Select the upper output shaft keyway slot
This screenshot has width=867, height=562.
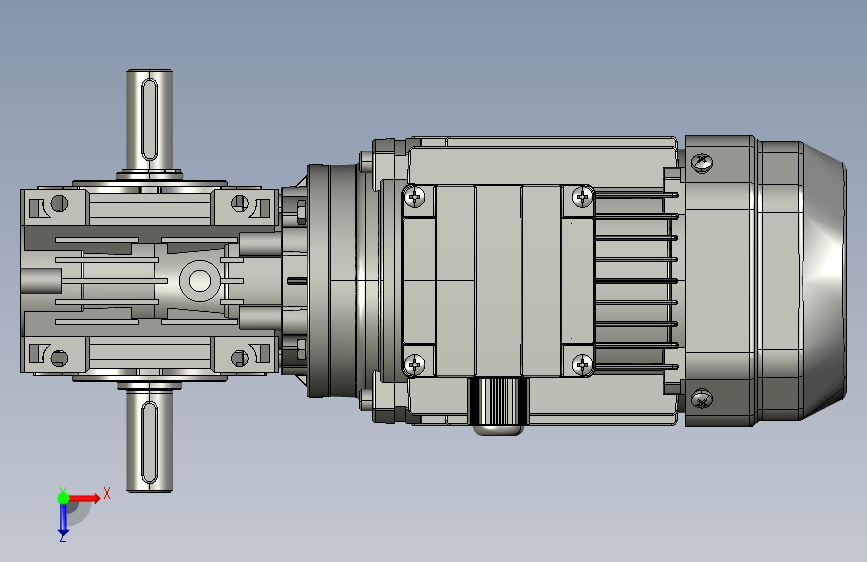pos(149,119)
